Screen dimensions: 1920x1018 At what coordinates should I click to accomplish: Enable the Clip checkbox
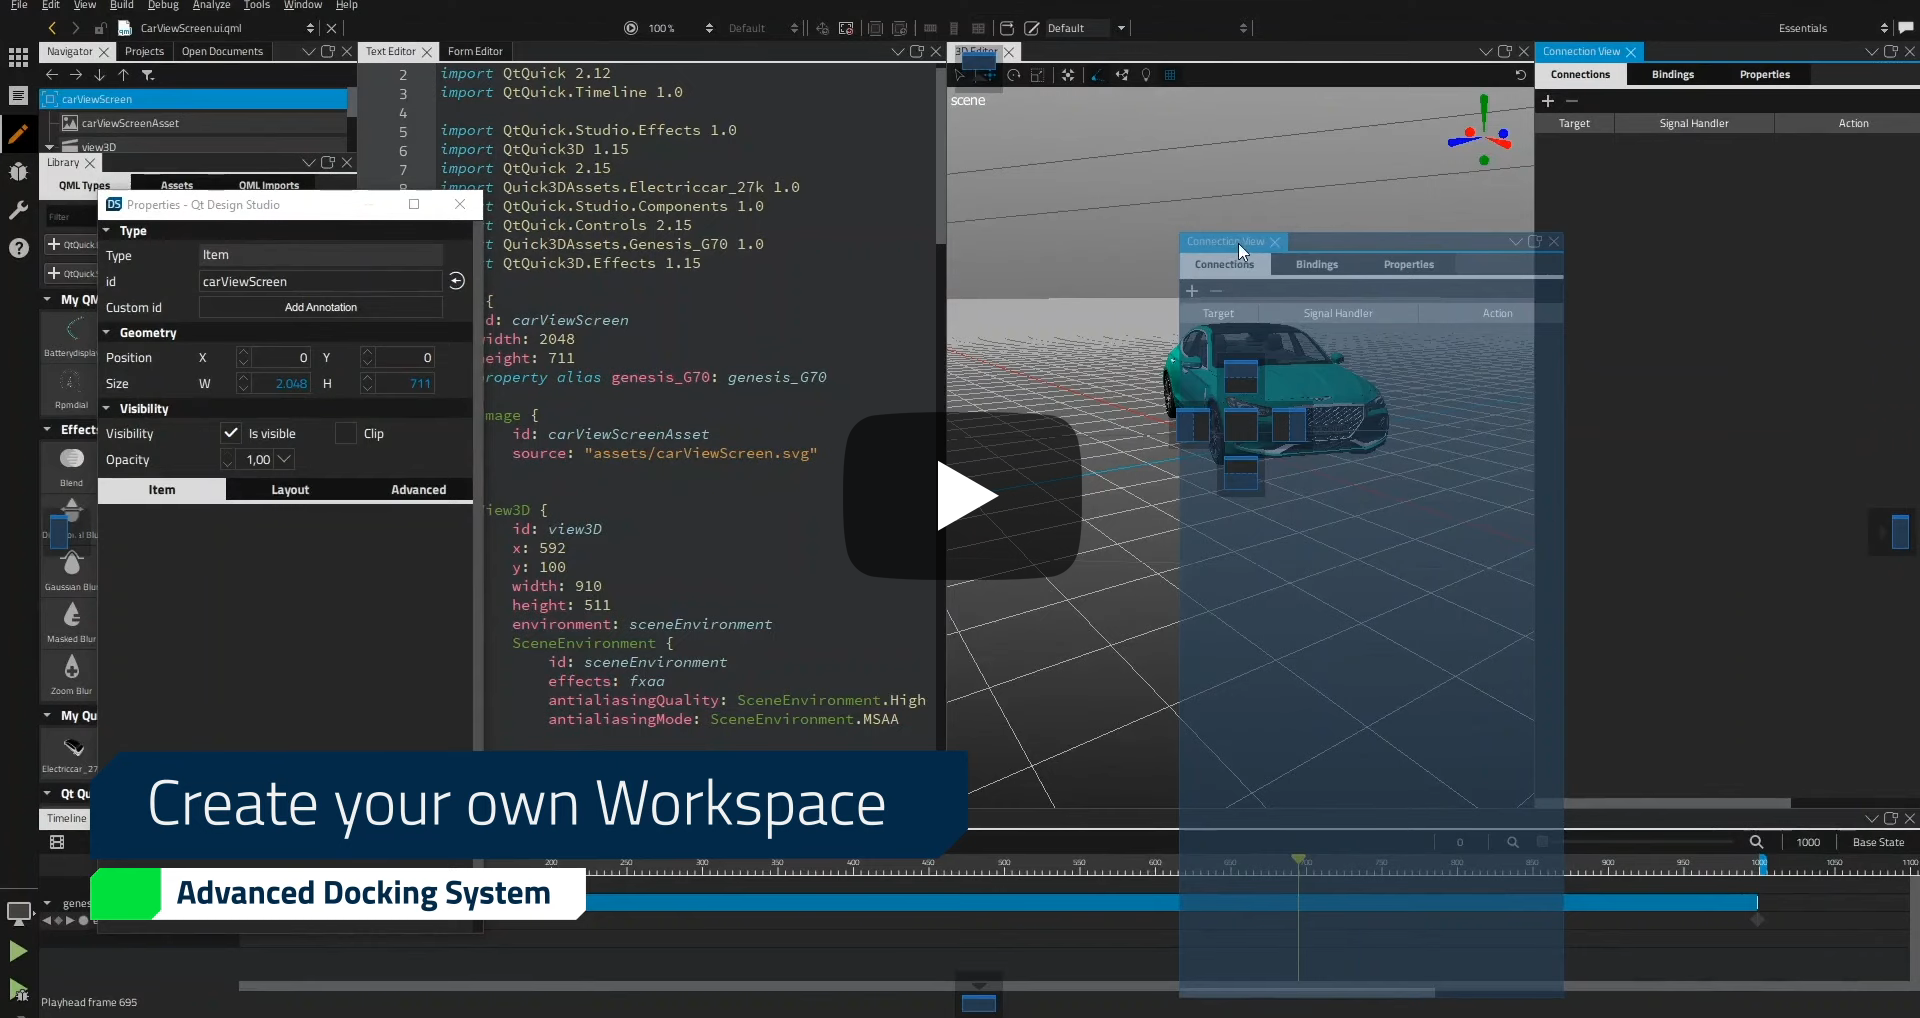pos(346,433)
